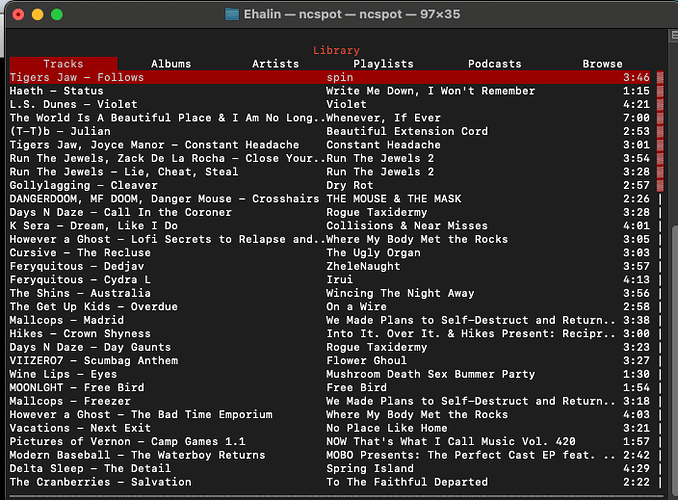Click album On a Wire

[x=356, y=307]
